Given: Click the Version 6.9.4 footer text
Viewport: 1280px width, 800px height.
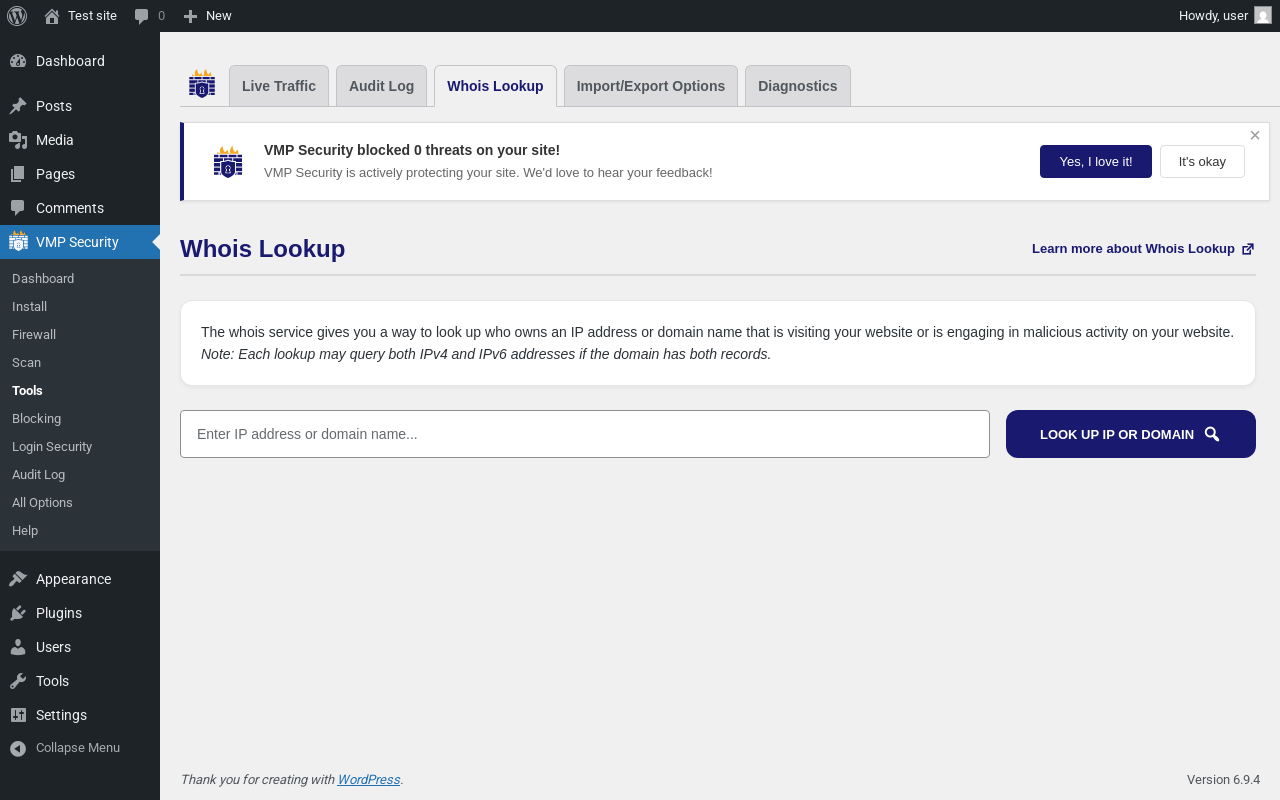Looking at the screenshot, I should pos(1223,780).
